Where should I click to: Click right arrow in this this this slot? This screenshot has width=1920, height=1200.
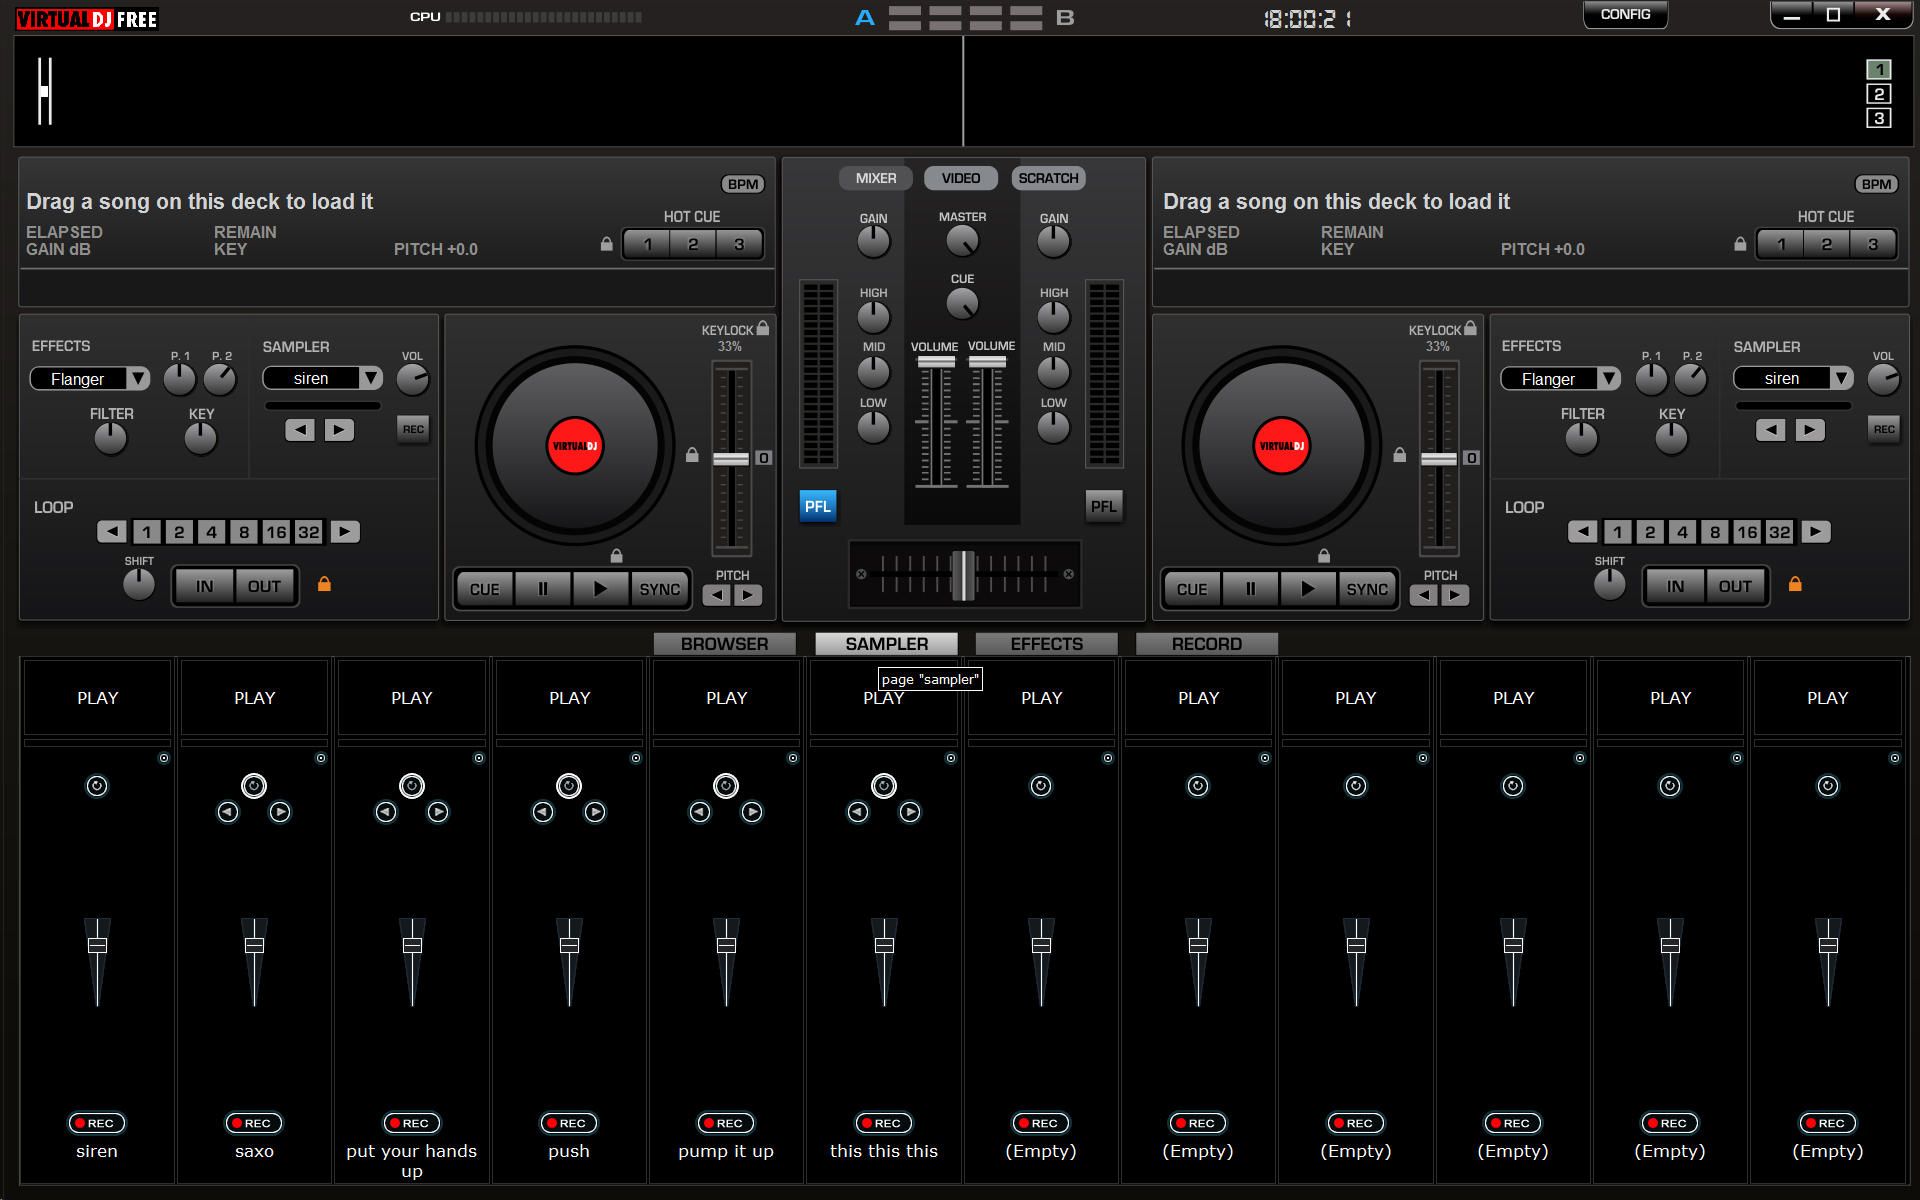[x=910, y=812]
